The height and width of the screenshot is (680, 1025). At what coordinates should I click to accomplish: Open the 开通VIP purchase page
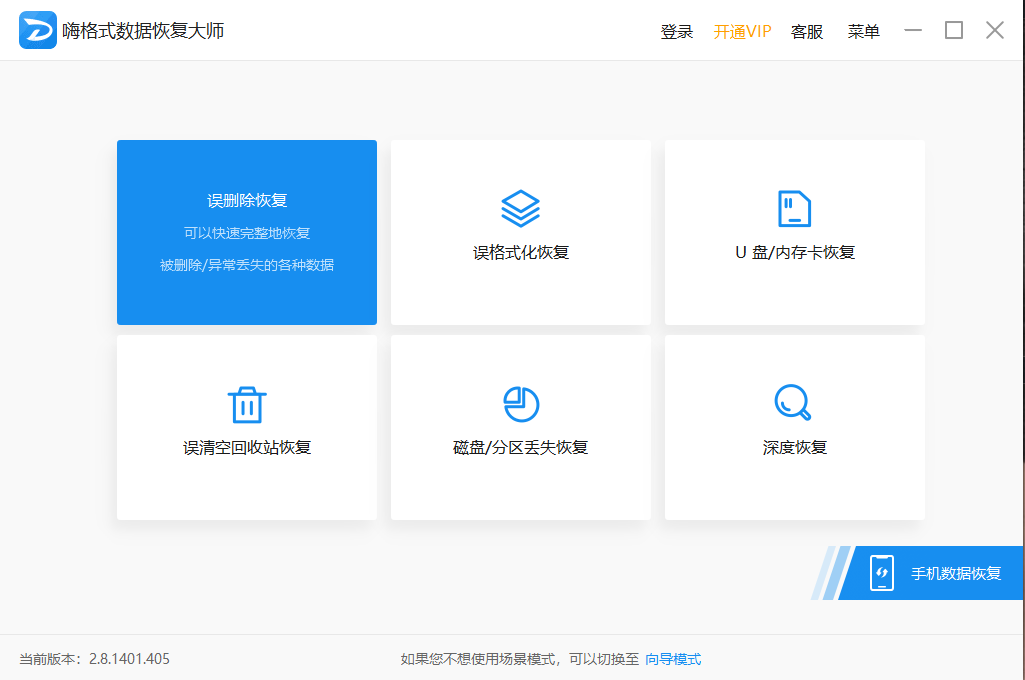[x=742, y=31]
